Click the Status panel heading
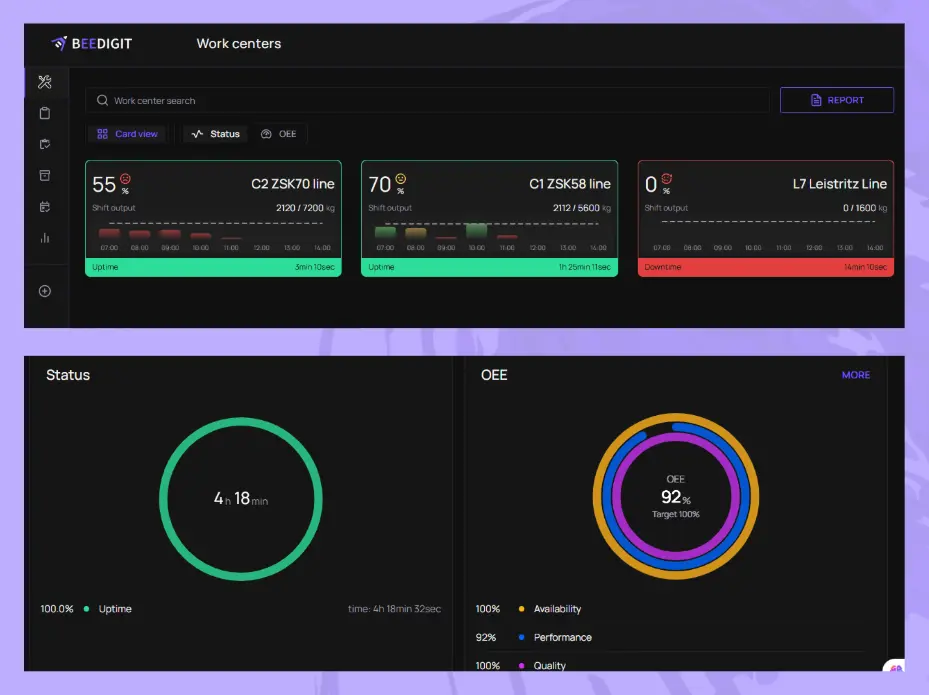 coord(68,375)
